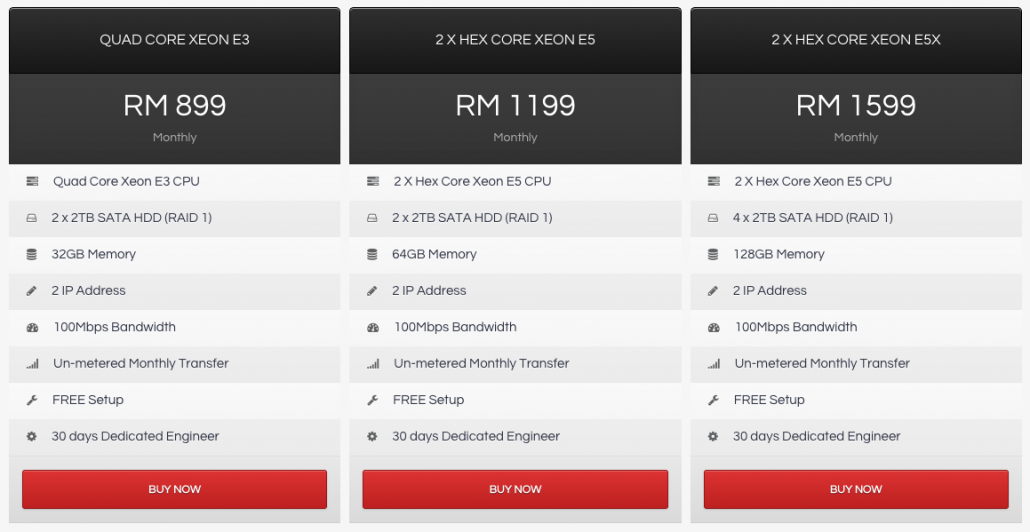Click hard drive icon in RM 899 plan
Image resolution: width=1030 pixels, height=532 pixels.
32,218
